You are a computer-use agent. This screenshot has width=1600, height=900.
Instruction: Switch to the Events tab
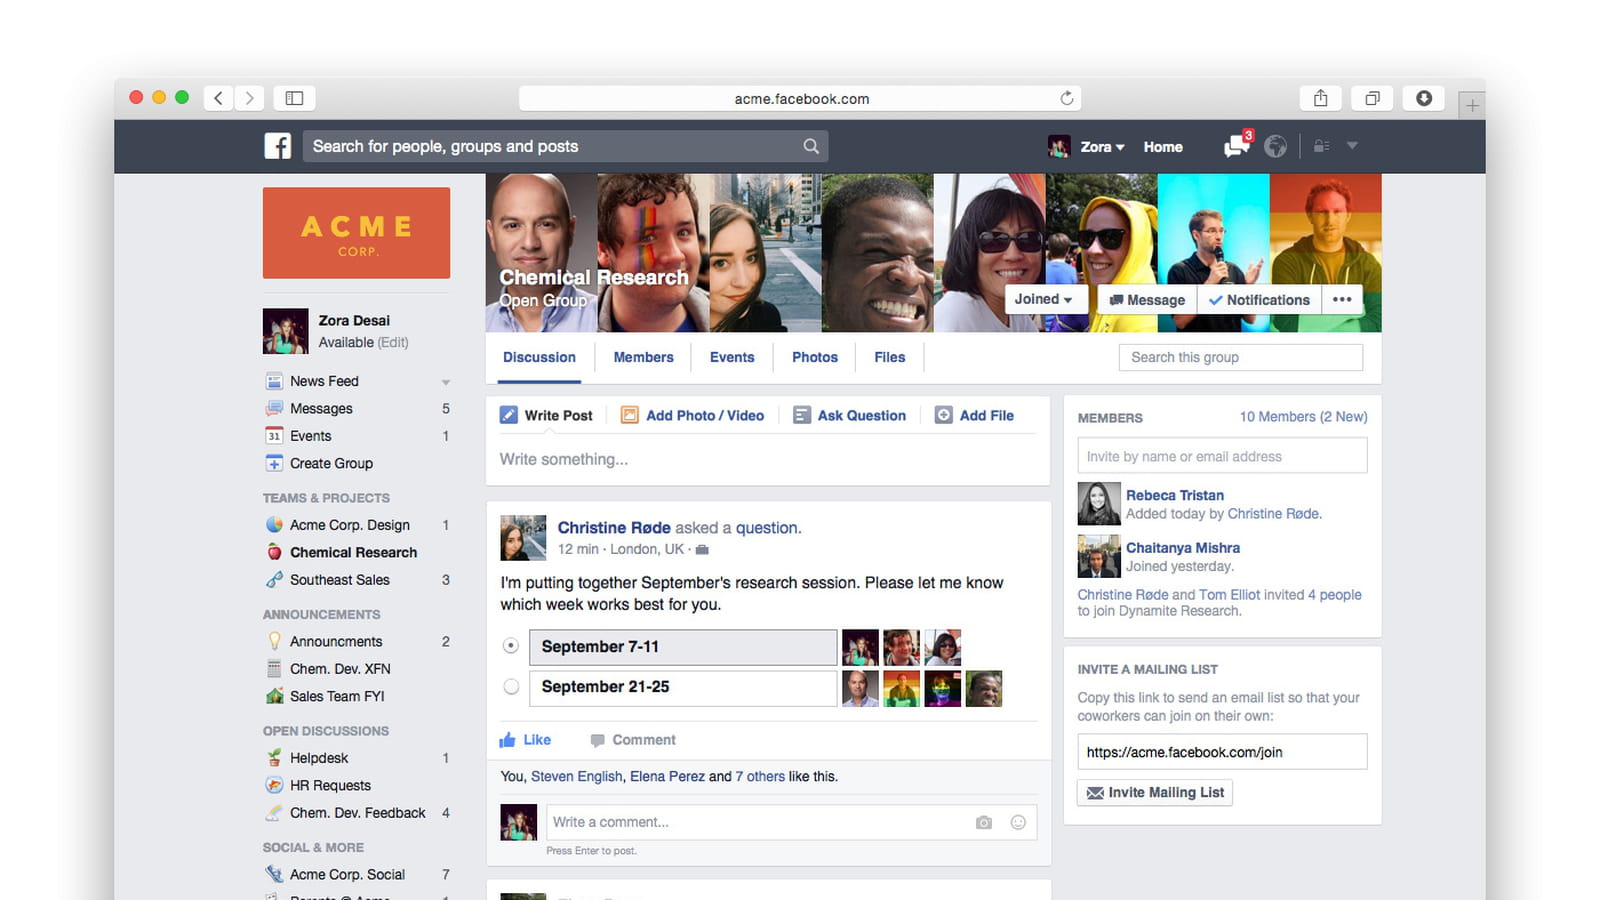click(732, 357)
